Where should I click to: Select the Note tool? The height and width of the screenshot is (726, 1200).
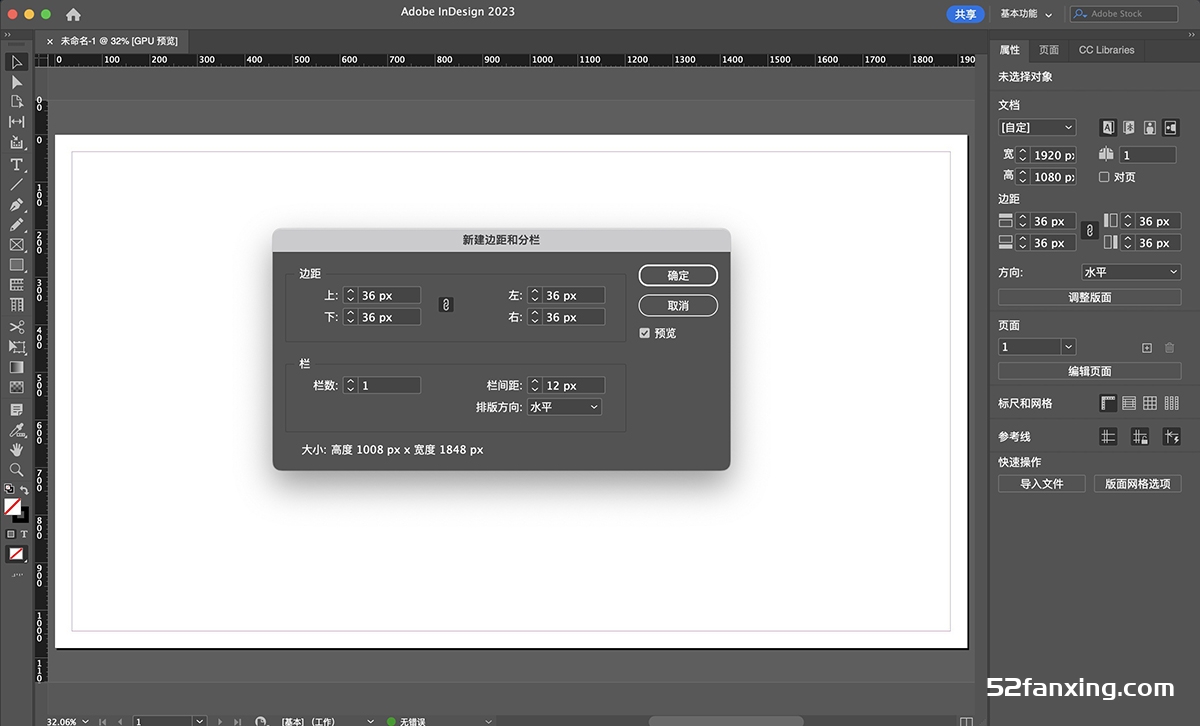(17, 410)
